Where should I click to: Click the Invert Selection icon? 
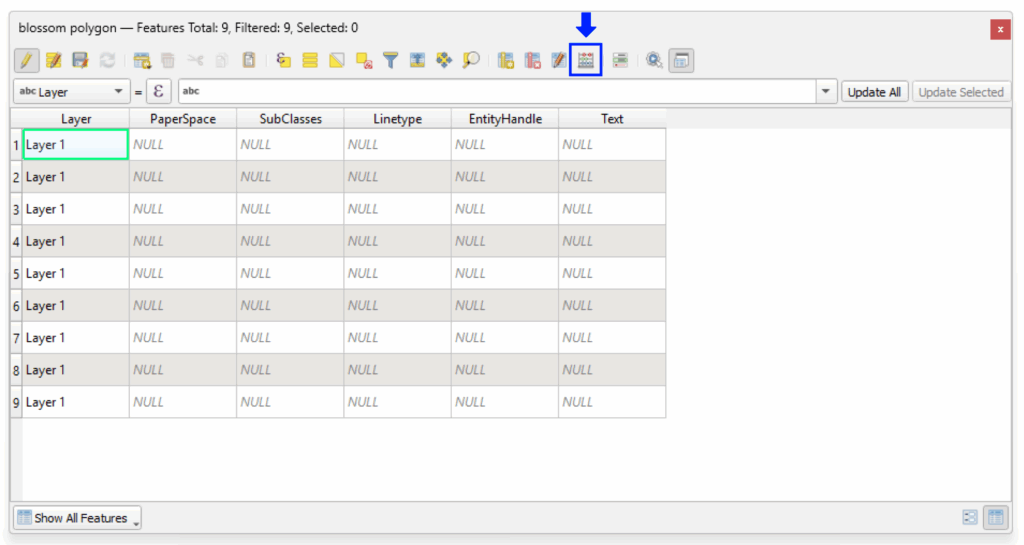coord(337,61)
